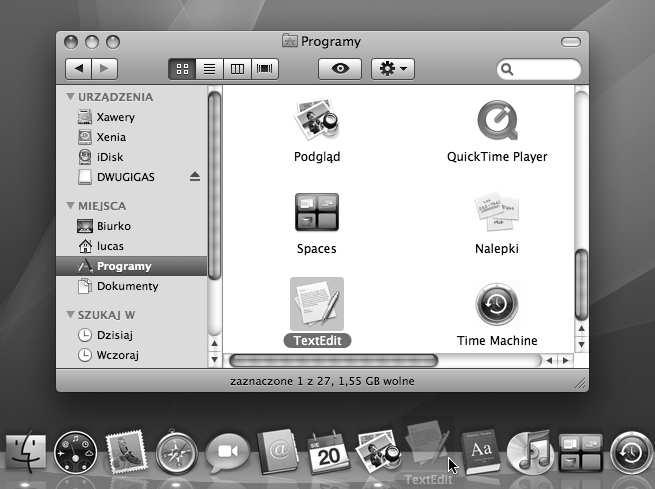
Task: Select DWUGIGAS in the sidebar
Action: coord(131,177)
